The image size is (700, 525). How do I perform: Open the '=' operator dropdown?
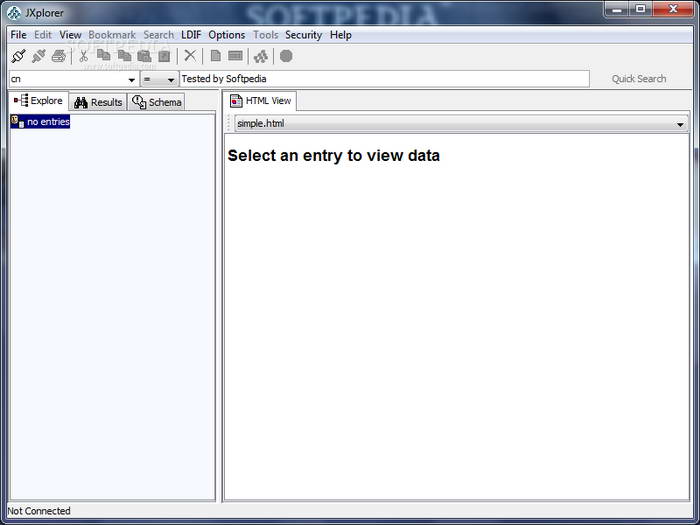click(x=171, y=79)
